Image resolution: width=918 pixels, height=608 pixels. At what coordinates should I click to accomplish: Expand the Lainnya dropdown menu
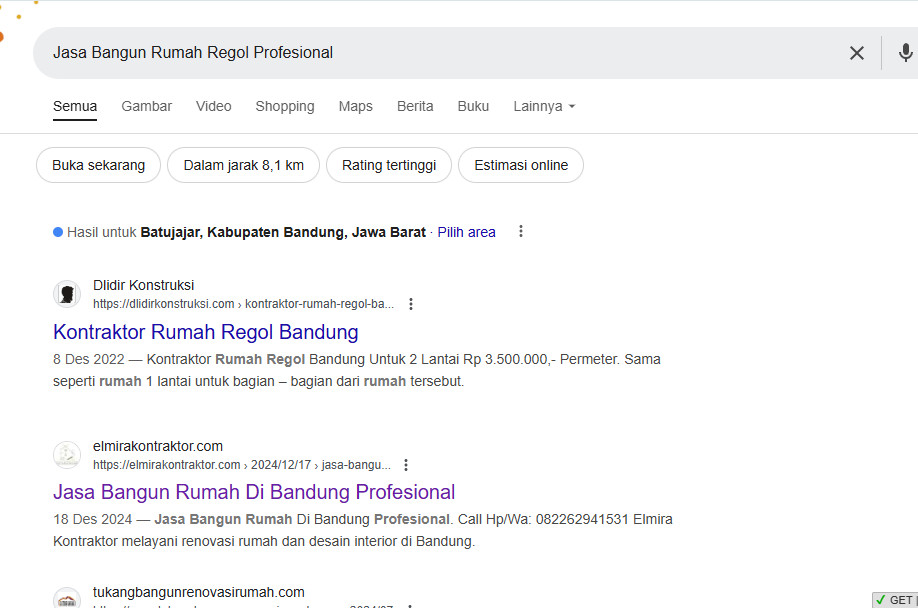pos(544,107)
